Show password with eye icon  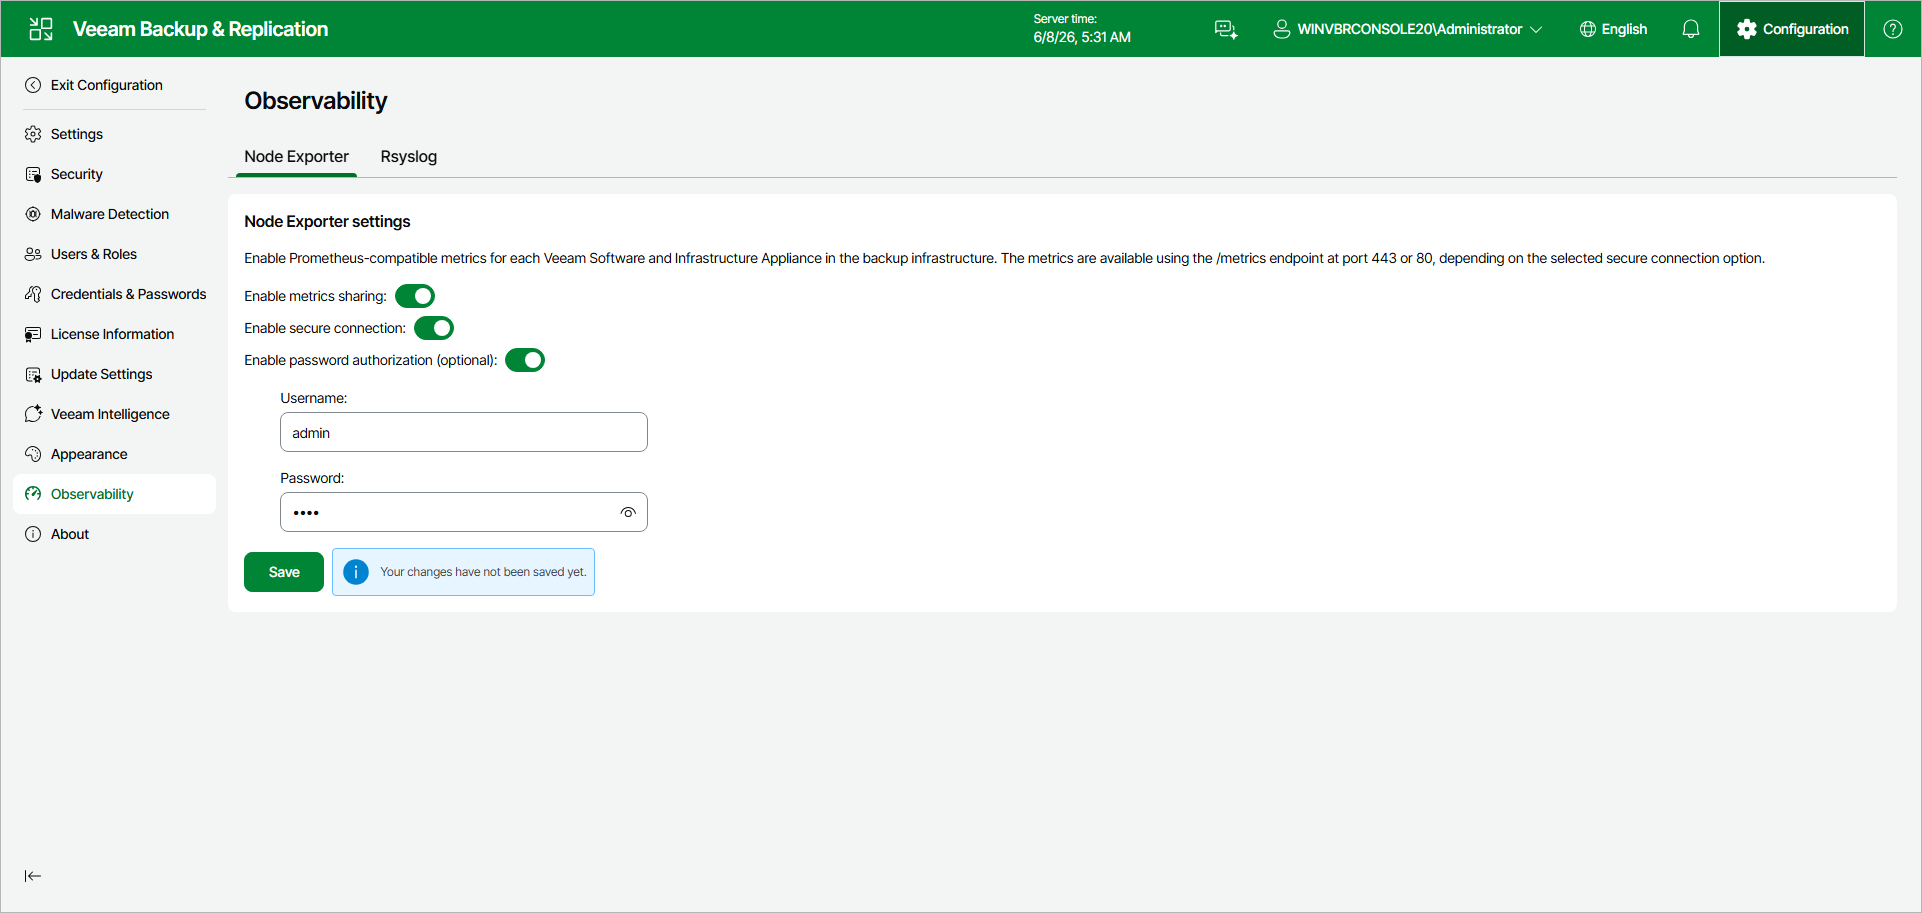pyautogui.click(x=628, y=512)
